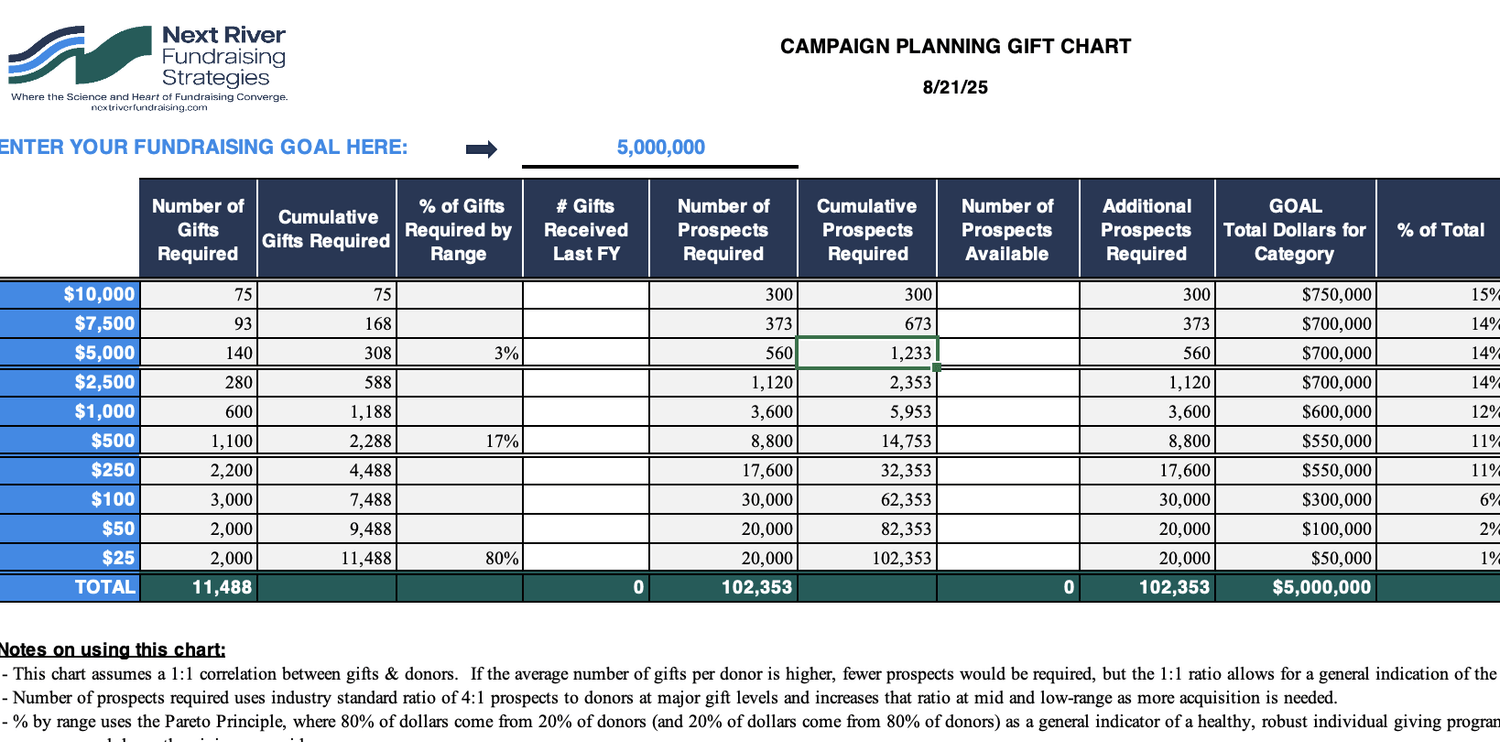Click the Campaign Planning Gift Chart title
Viewport: 1500px width, 742px height.
coord(955,46)
